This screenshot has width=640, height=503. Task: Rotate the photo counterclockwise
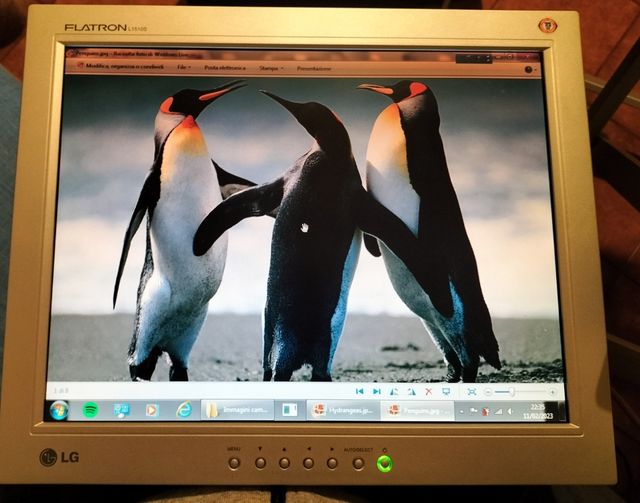click(x=394, y=392)
